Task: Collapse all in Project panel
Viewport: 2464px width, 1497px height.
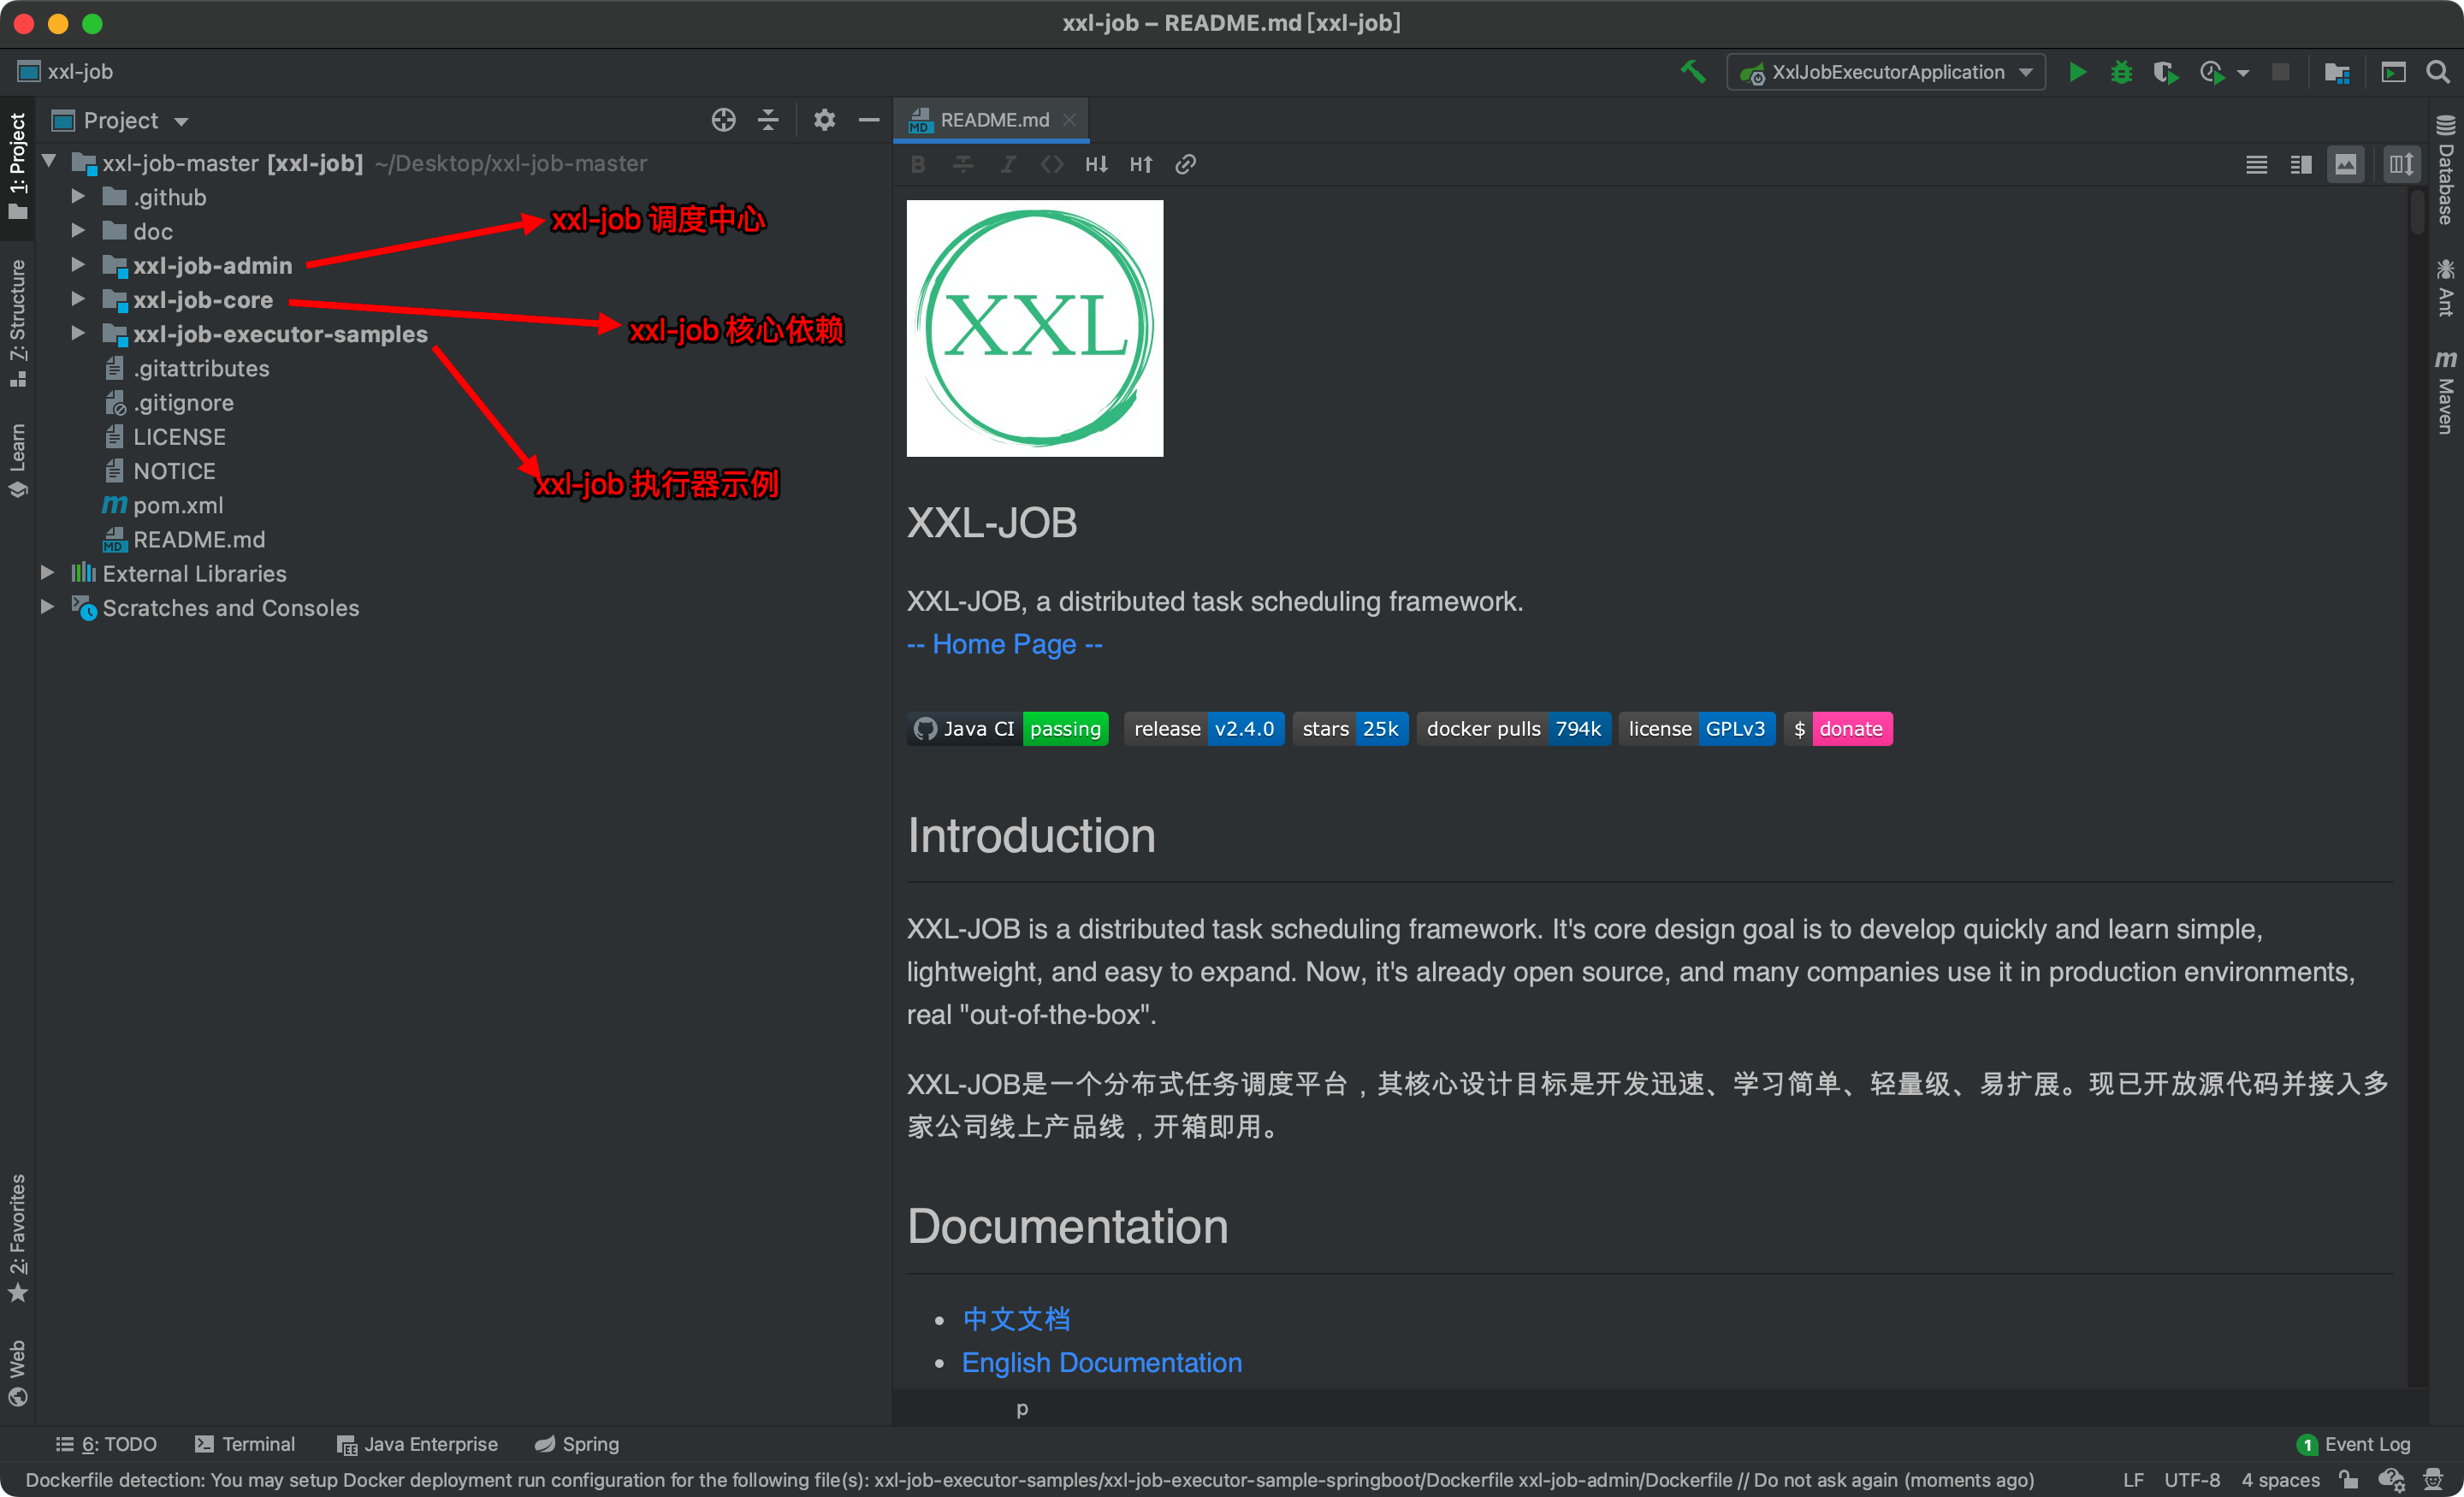Action: point(768,120)
